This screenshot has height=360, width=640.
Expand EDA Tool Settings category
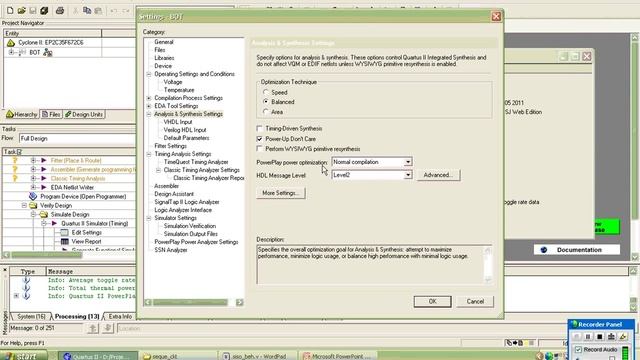tap(149, 106)
